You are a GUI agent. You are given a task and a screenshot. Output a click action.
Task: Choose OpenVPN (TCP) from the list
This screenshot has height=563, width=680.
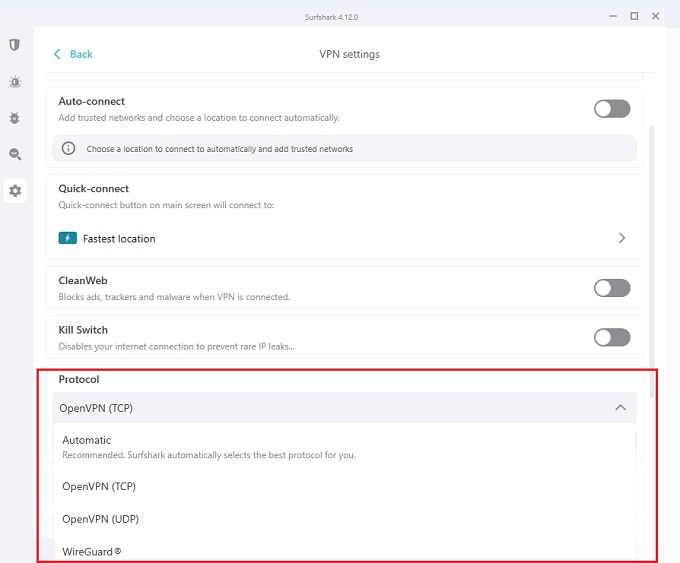pyautogui.click(x=344, y=486)
